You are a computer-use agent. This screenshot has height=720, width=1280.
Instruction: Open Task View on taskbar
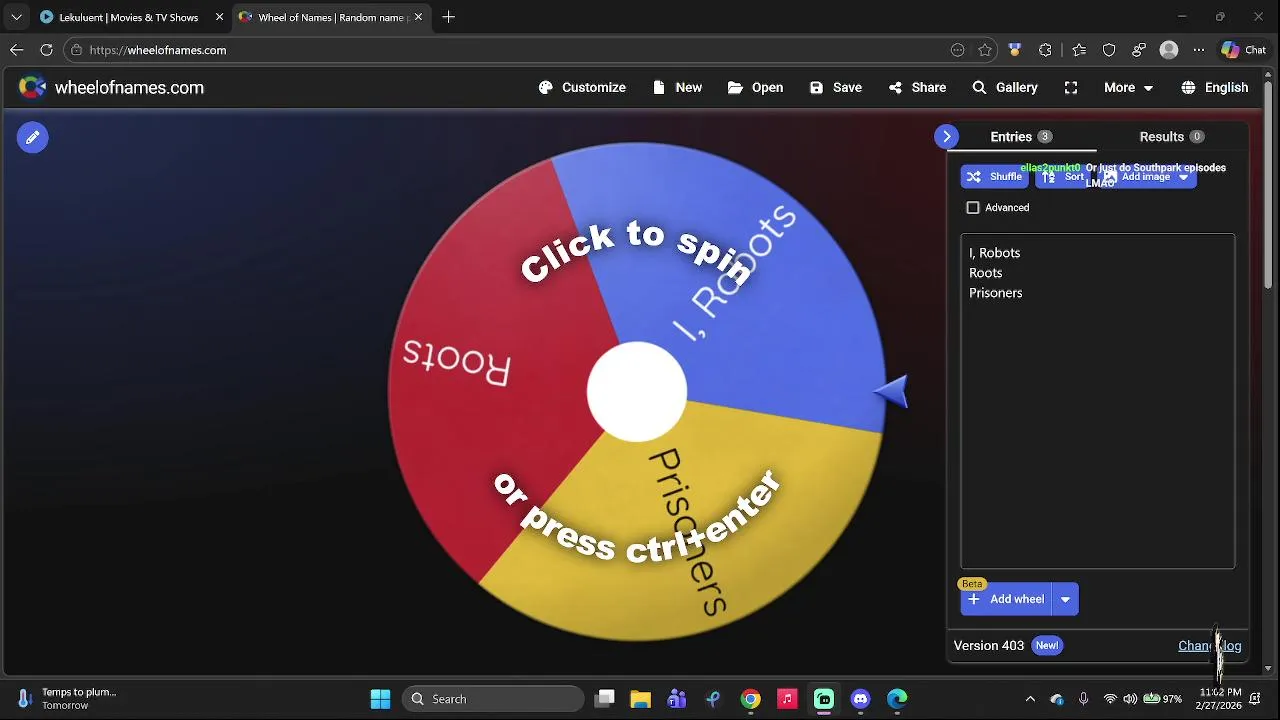(604, 699)
